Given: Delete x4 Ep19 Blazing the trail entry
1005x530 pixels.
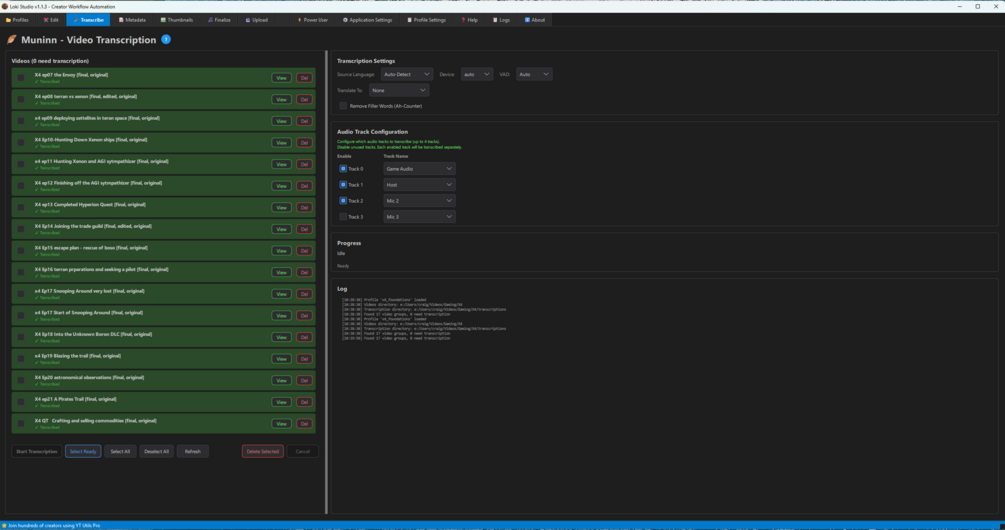Looking at the screenshot, I should point(304,359).
